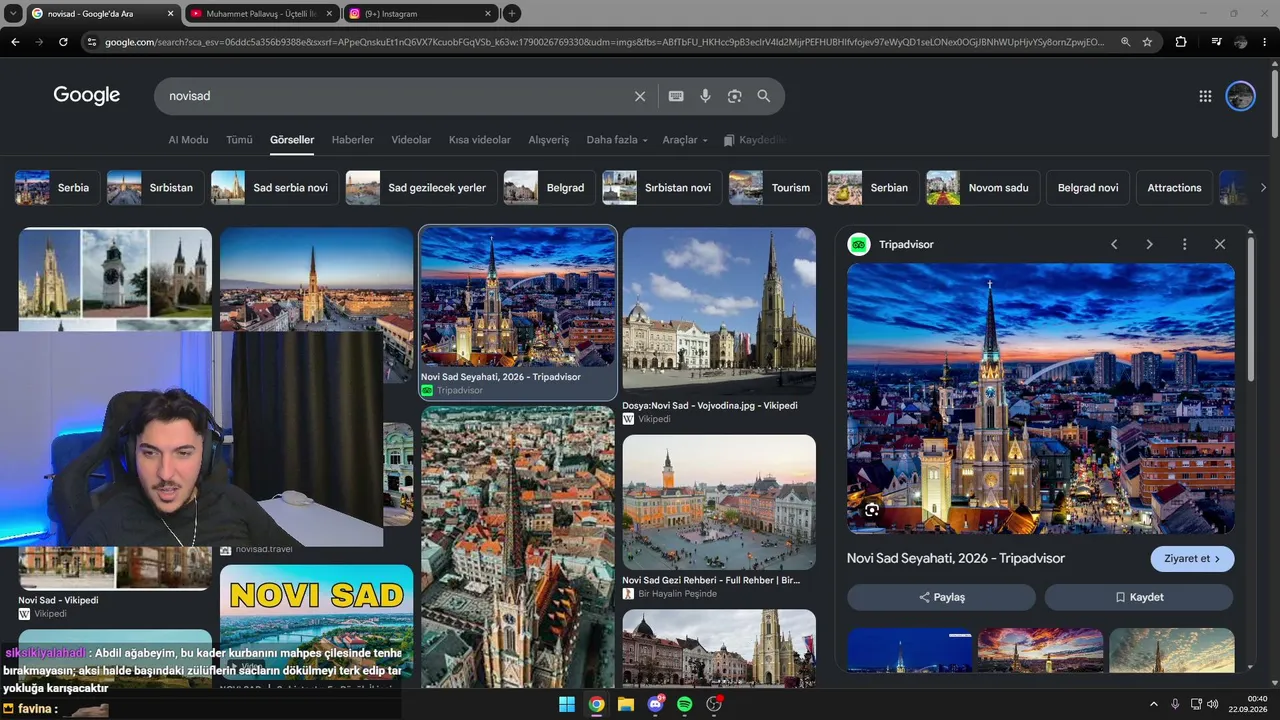The height and width of the screenshot is (720, 1280).
Task: Open three-dot options in preview panel
Action: [x=1184, y=244]
